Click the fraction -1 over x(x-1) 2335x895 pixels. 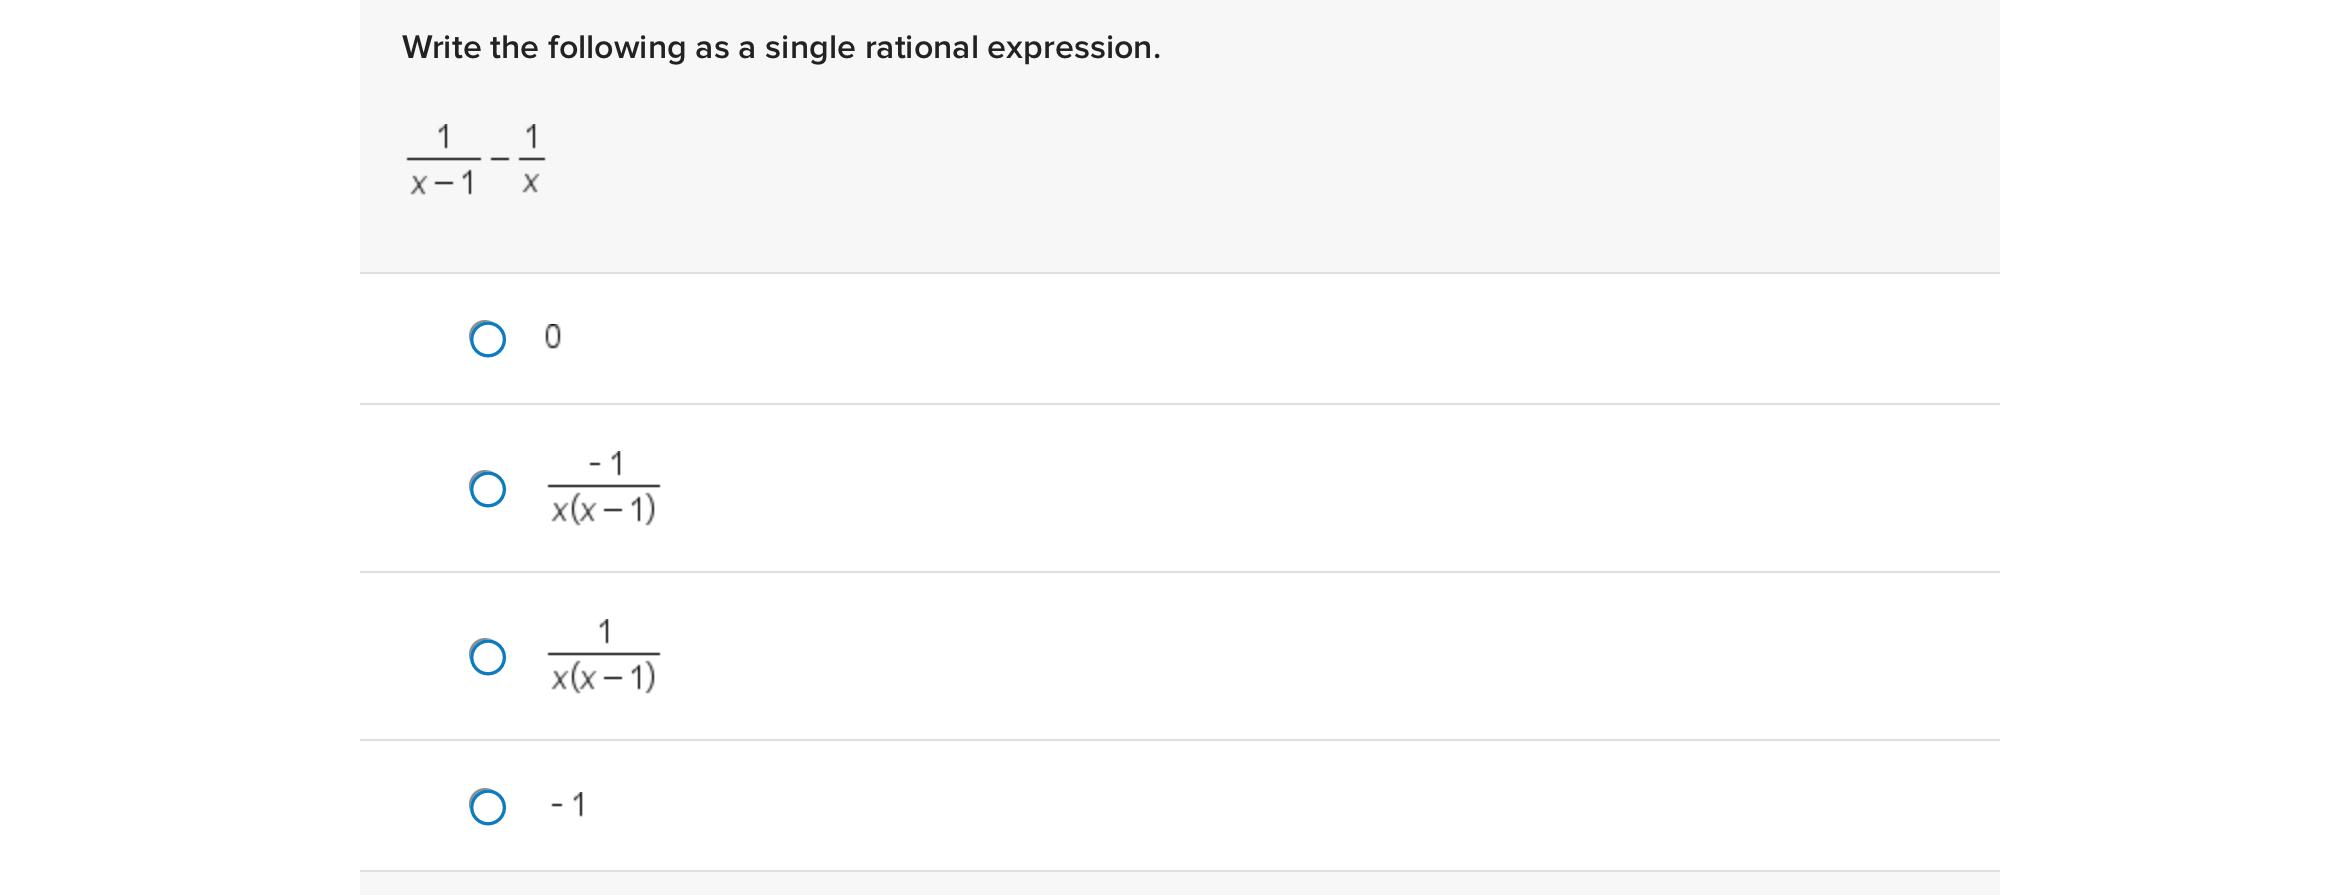click(604, 487)
